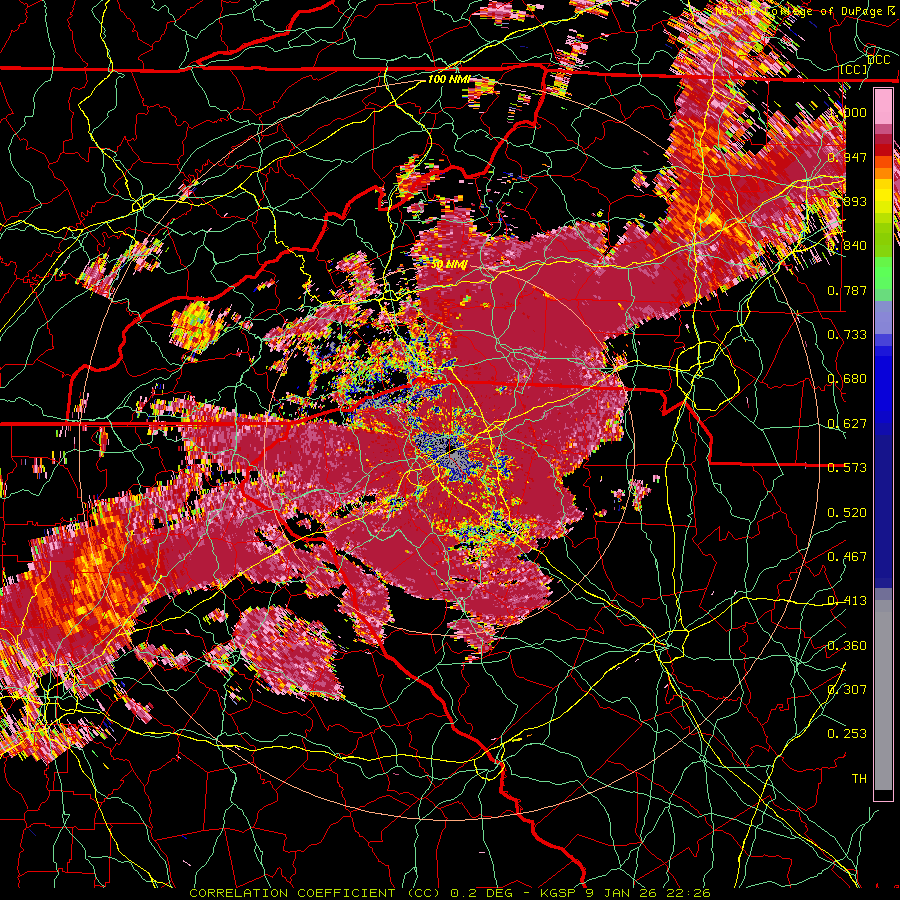
Task: Click the 0.627 legend value
Action: (847, 423)
